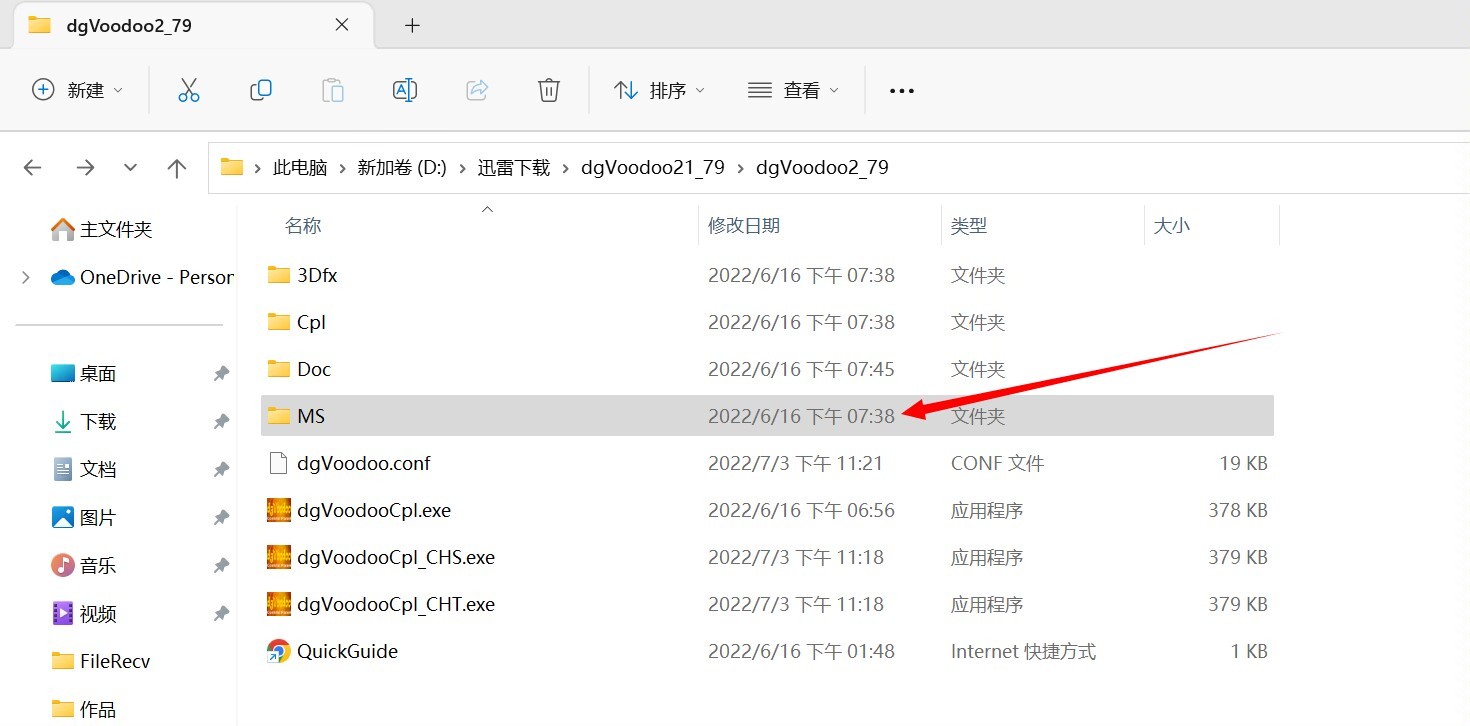The height and width of the screenshot is (726, 1470).
Task: Click 新加卷 (D:) in address breadcrumb
Action: 402,167
